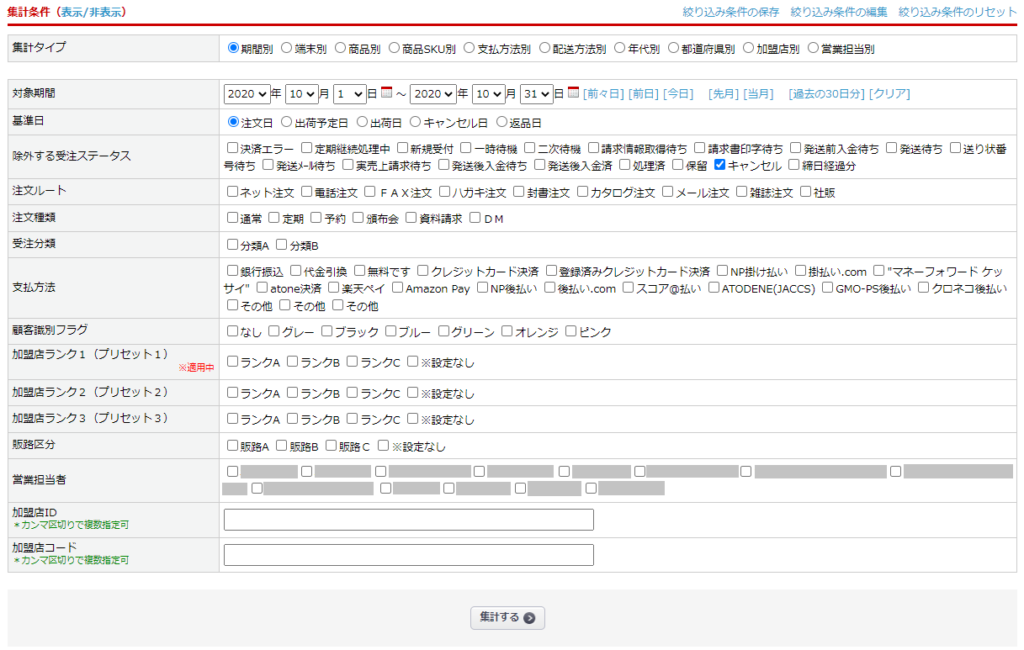The image size is (1024, 650).
Task: Click the 絞り込み条件の保存 link
Action: [x=731, y=12]
